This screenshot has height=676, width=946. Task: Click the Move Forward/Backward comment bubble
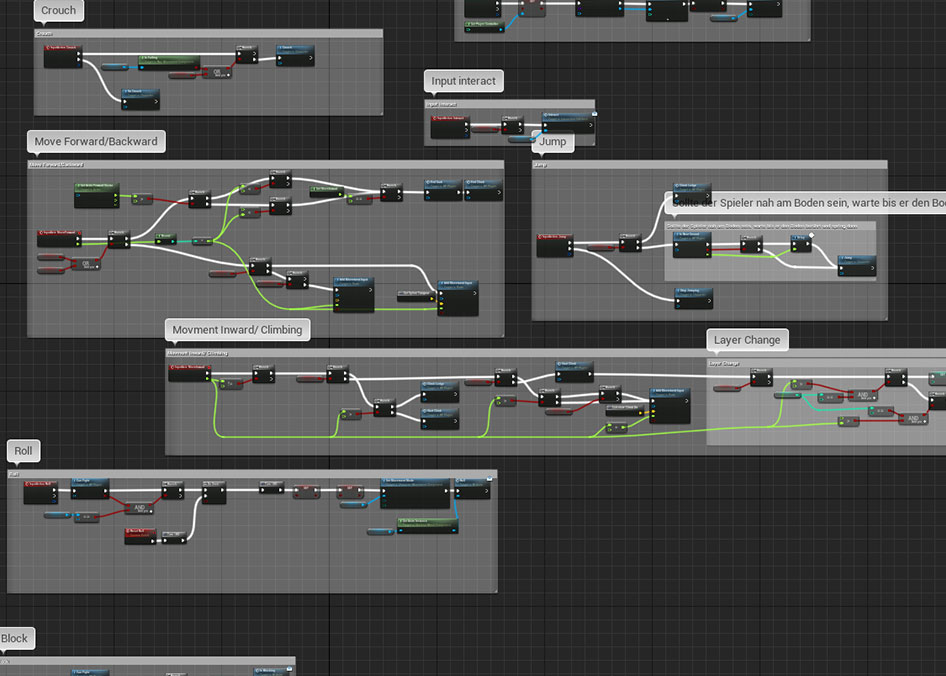96,142
